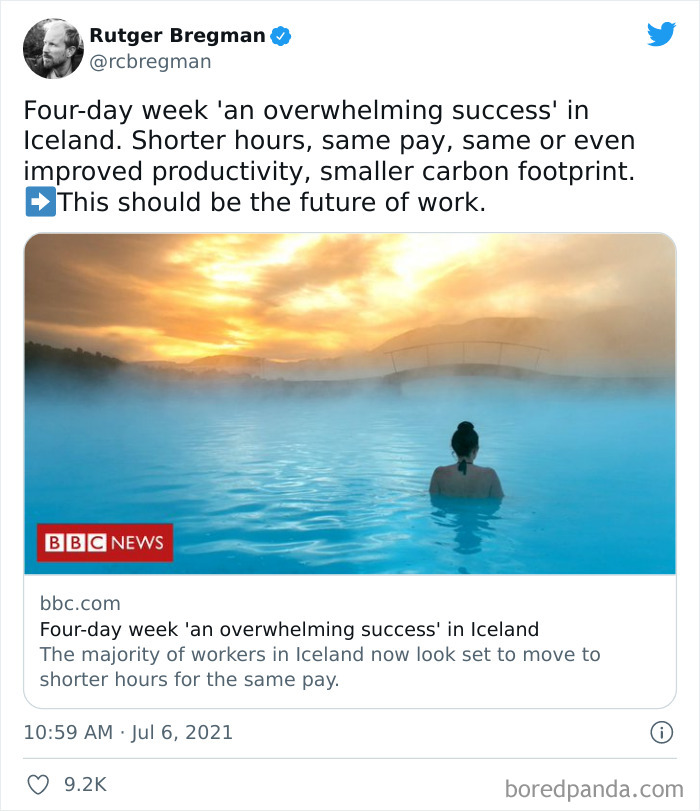The width and height of the screenshot is (700, 811).
Task: Click the BBC News logo on the image
Action: click(103, 543)
